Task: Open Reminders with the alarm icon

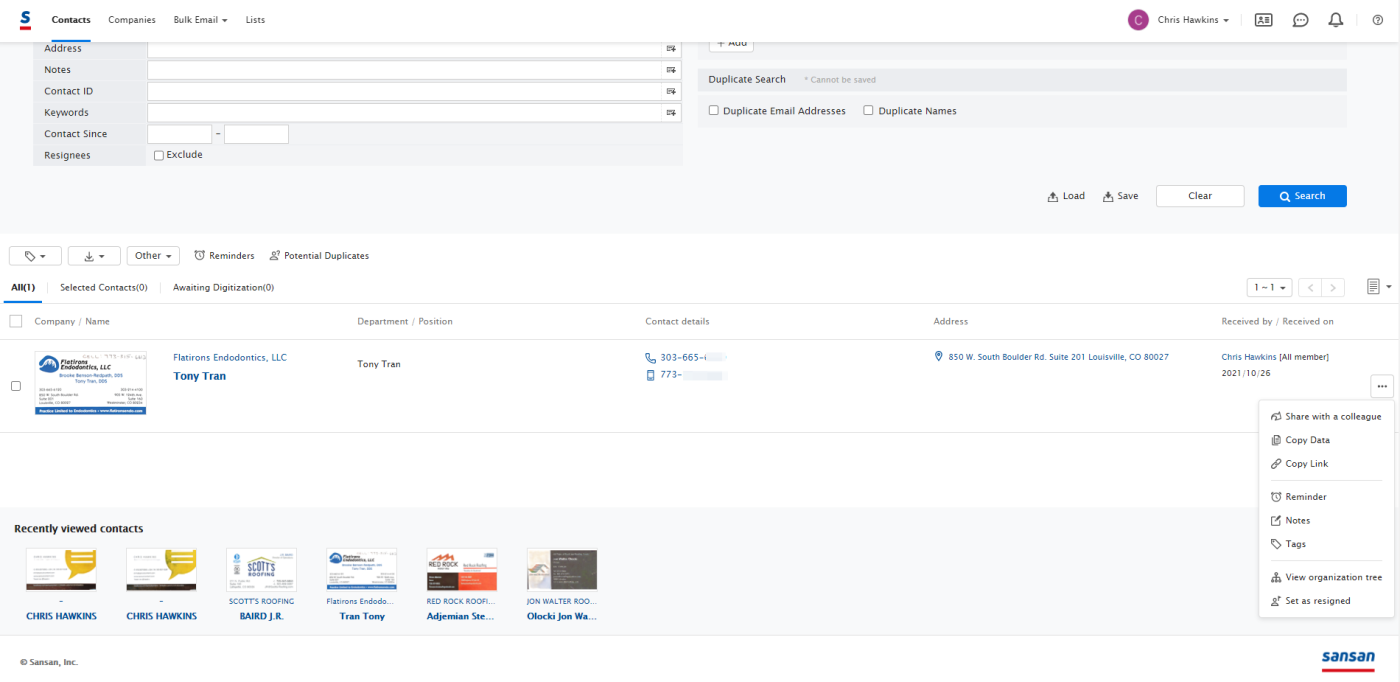Action: 224,256
